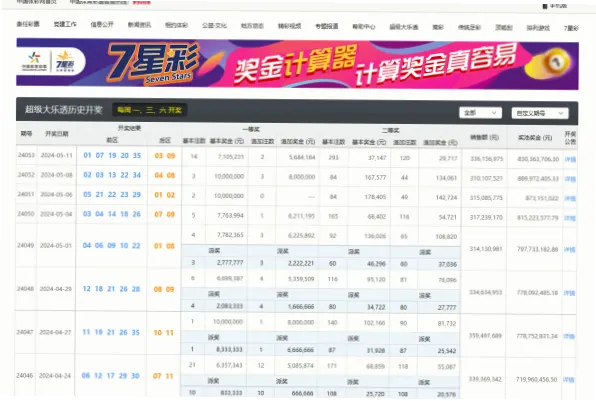Click draw date 2024-05-08

(56, 175)
